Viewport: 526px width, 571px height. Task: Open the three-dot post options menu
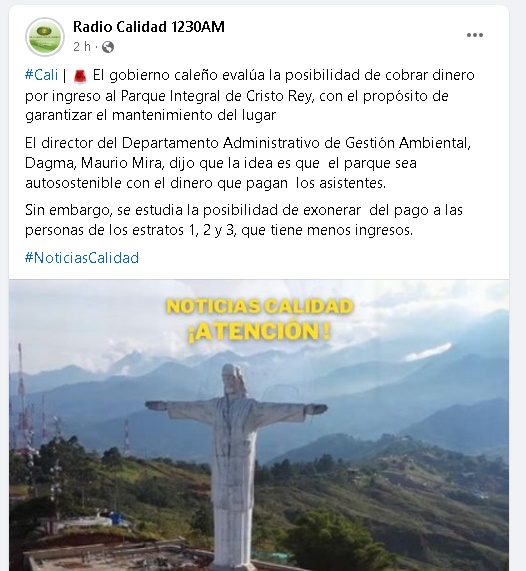click(x=475, y=35)
